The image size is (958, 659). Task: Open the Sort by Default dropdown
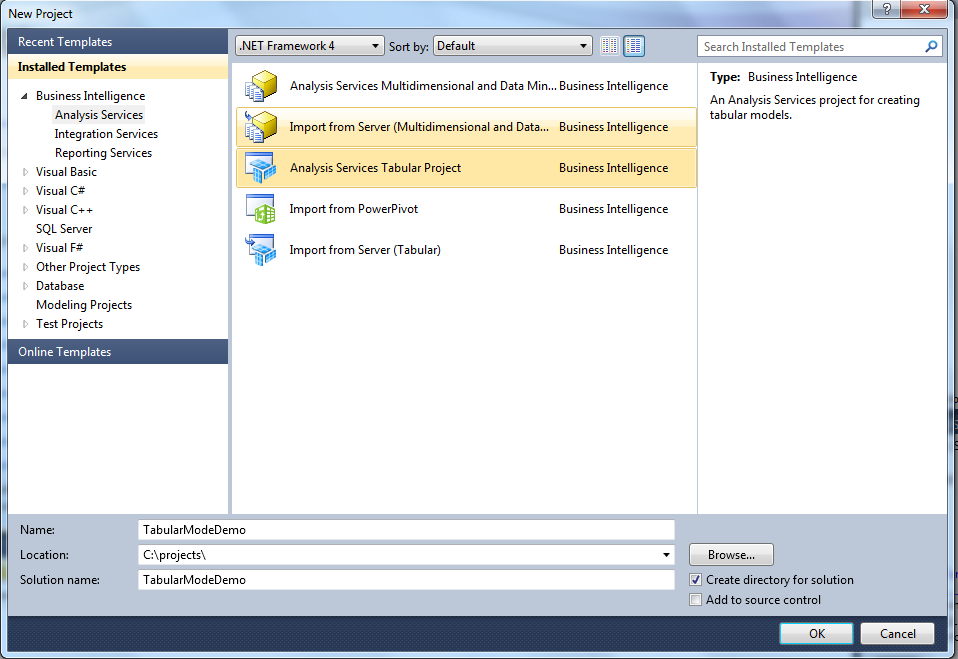[x=513, y=46]
